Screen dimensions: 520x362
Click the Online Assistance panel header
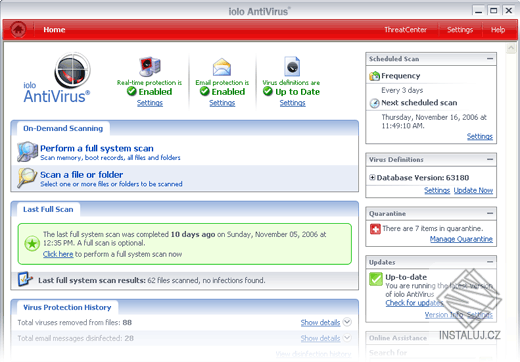tap(431, 338)
